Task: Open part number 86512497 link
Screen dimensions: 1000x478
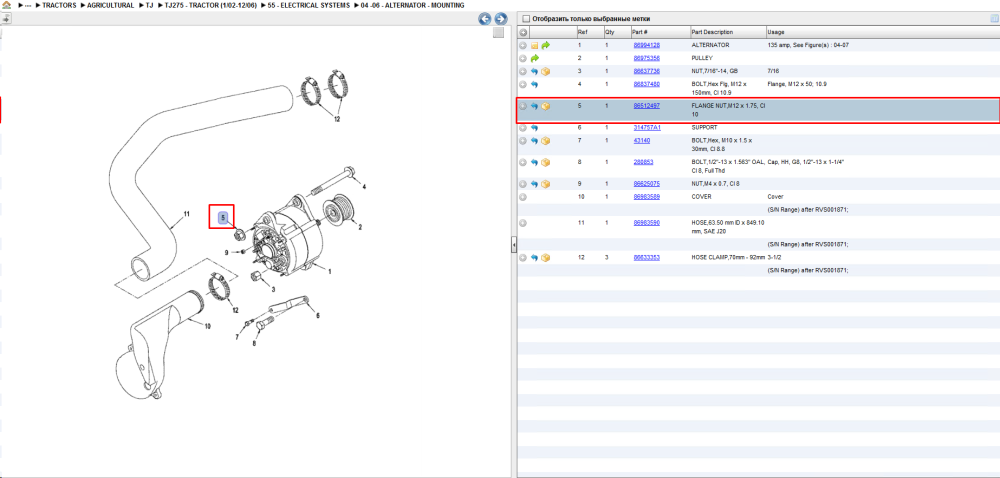Action: pos(646,106)
